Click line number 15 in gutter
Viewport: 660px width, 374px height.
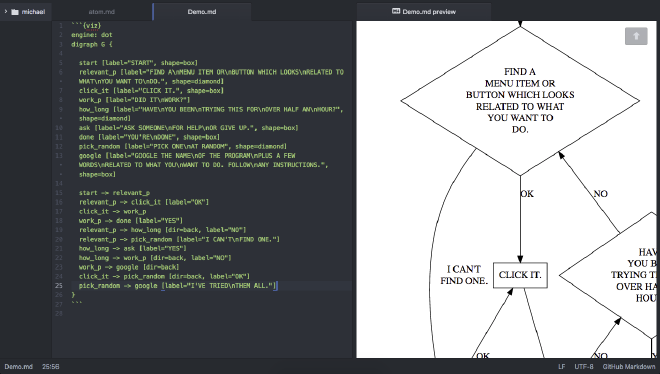(x=59, y=193)
